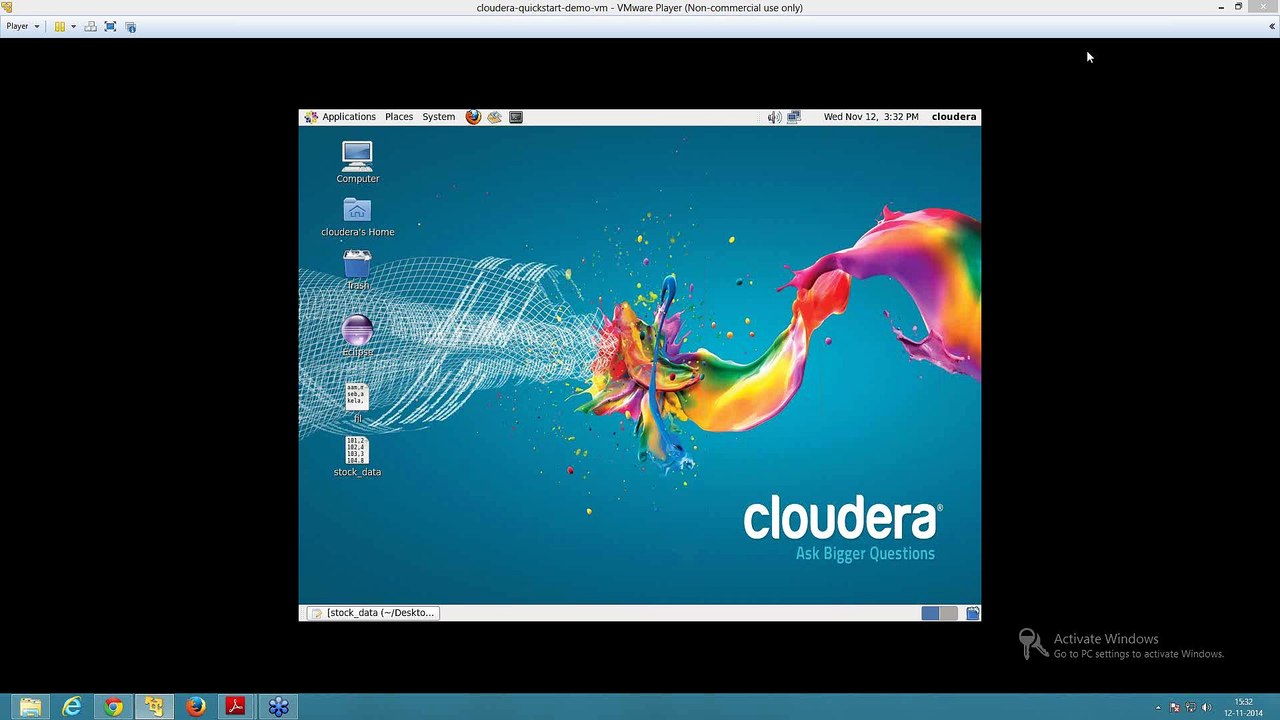Launch Firefox from the GNOME panel

473,117
